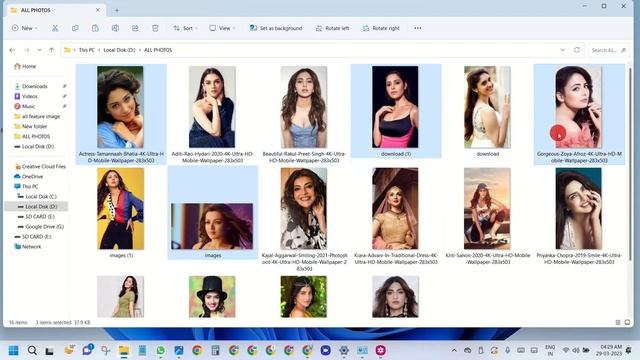Switch to details view icon in status bar

click(x=618, y=322)
